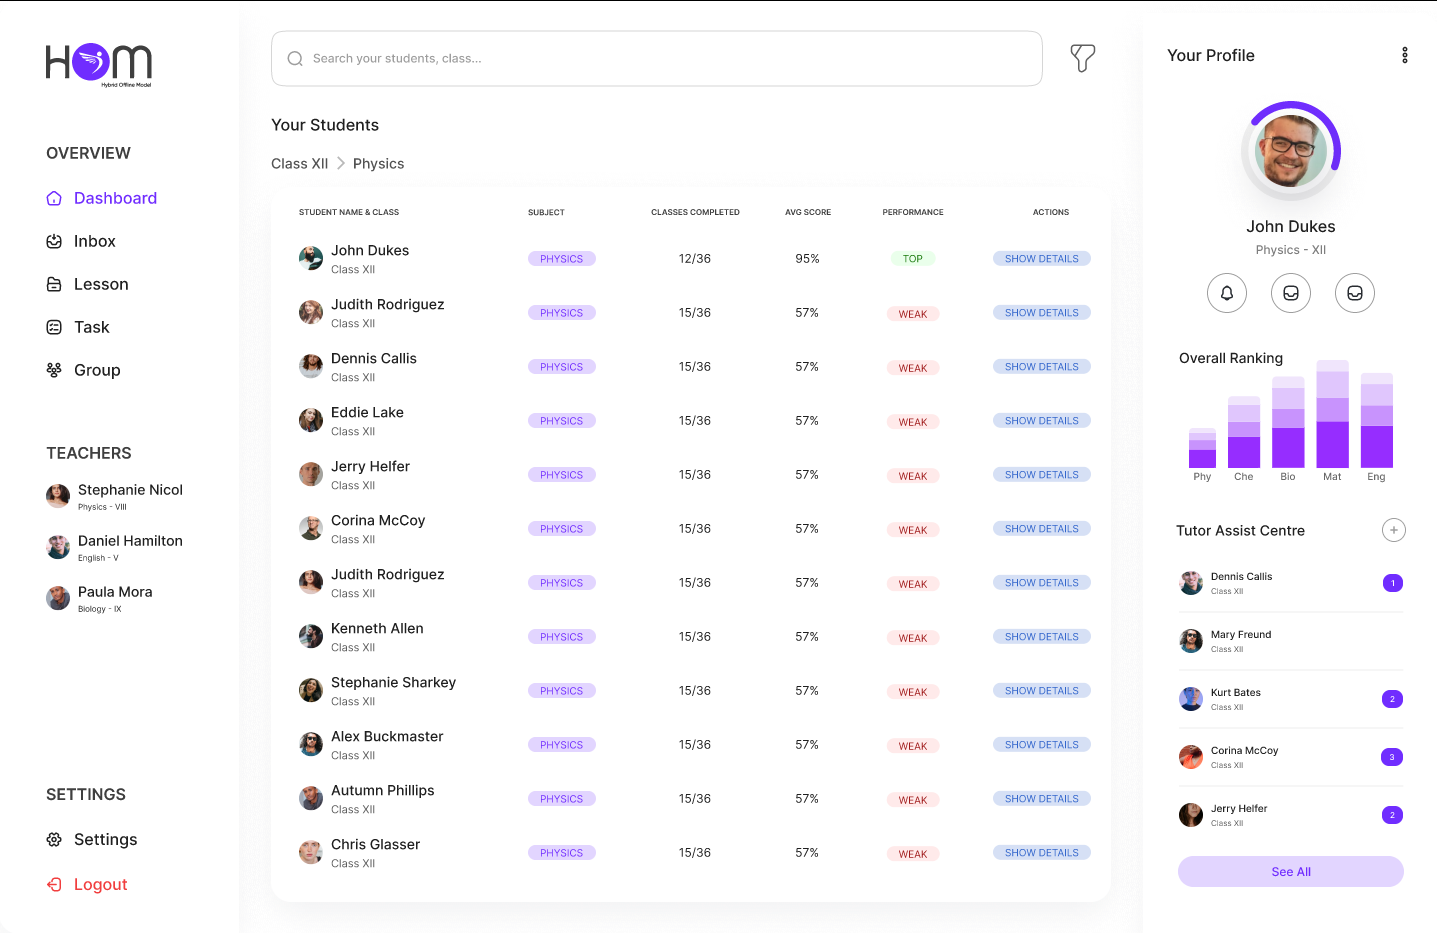Open the Lesson section

pos(101,284)
